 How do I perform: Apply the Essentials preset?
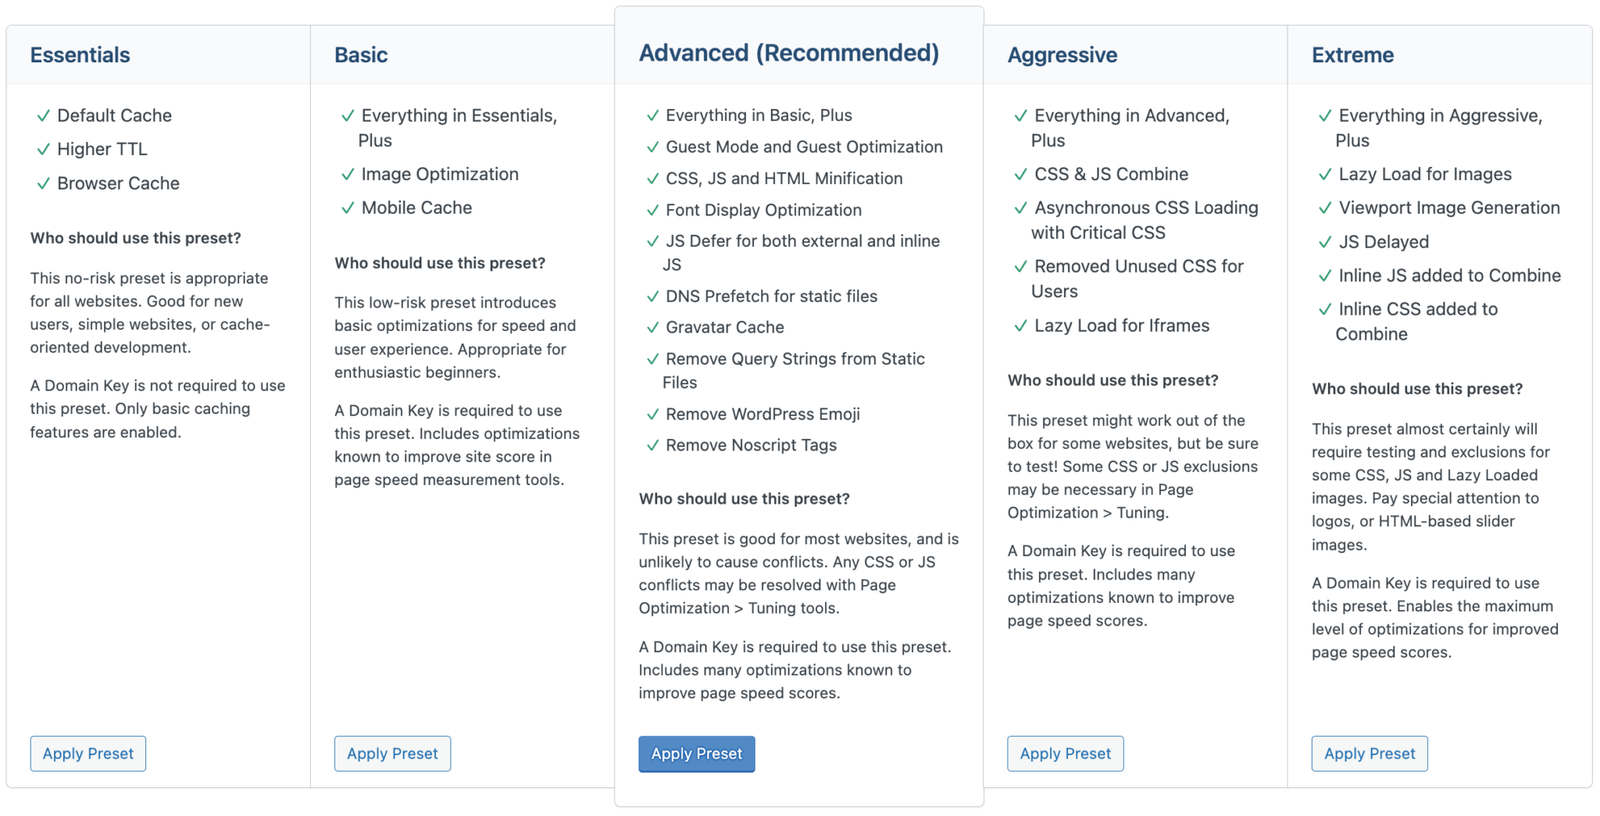point(88,754)
